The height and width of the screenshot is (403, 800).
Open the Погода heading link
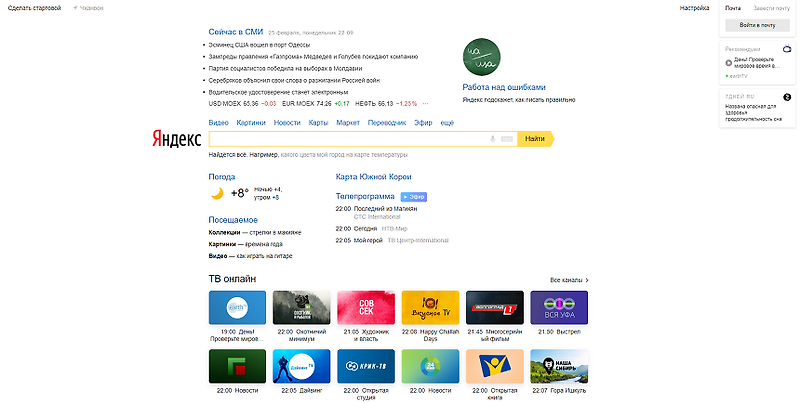click(x=222, y=177)
